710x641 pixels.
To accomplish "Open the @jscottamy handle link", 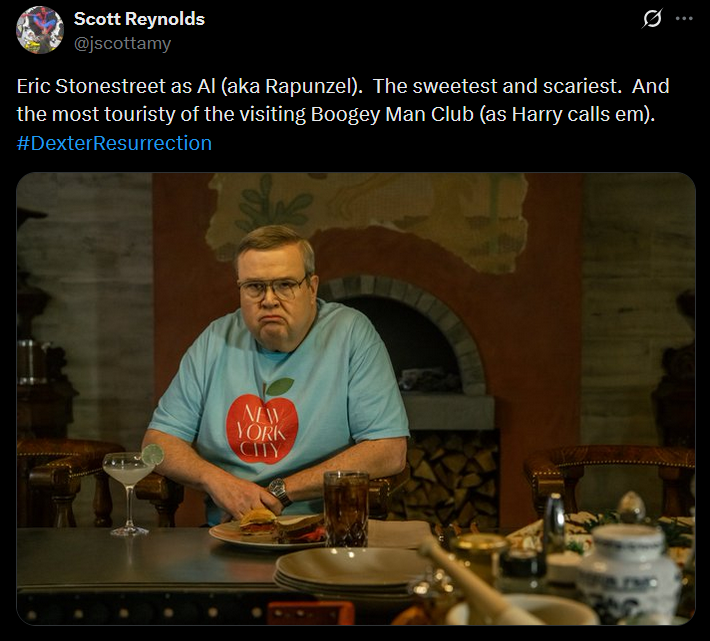I will (x=122, y=44).
